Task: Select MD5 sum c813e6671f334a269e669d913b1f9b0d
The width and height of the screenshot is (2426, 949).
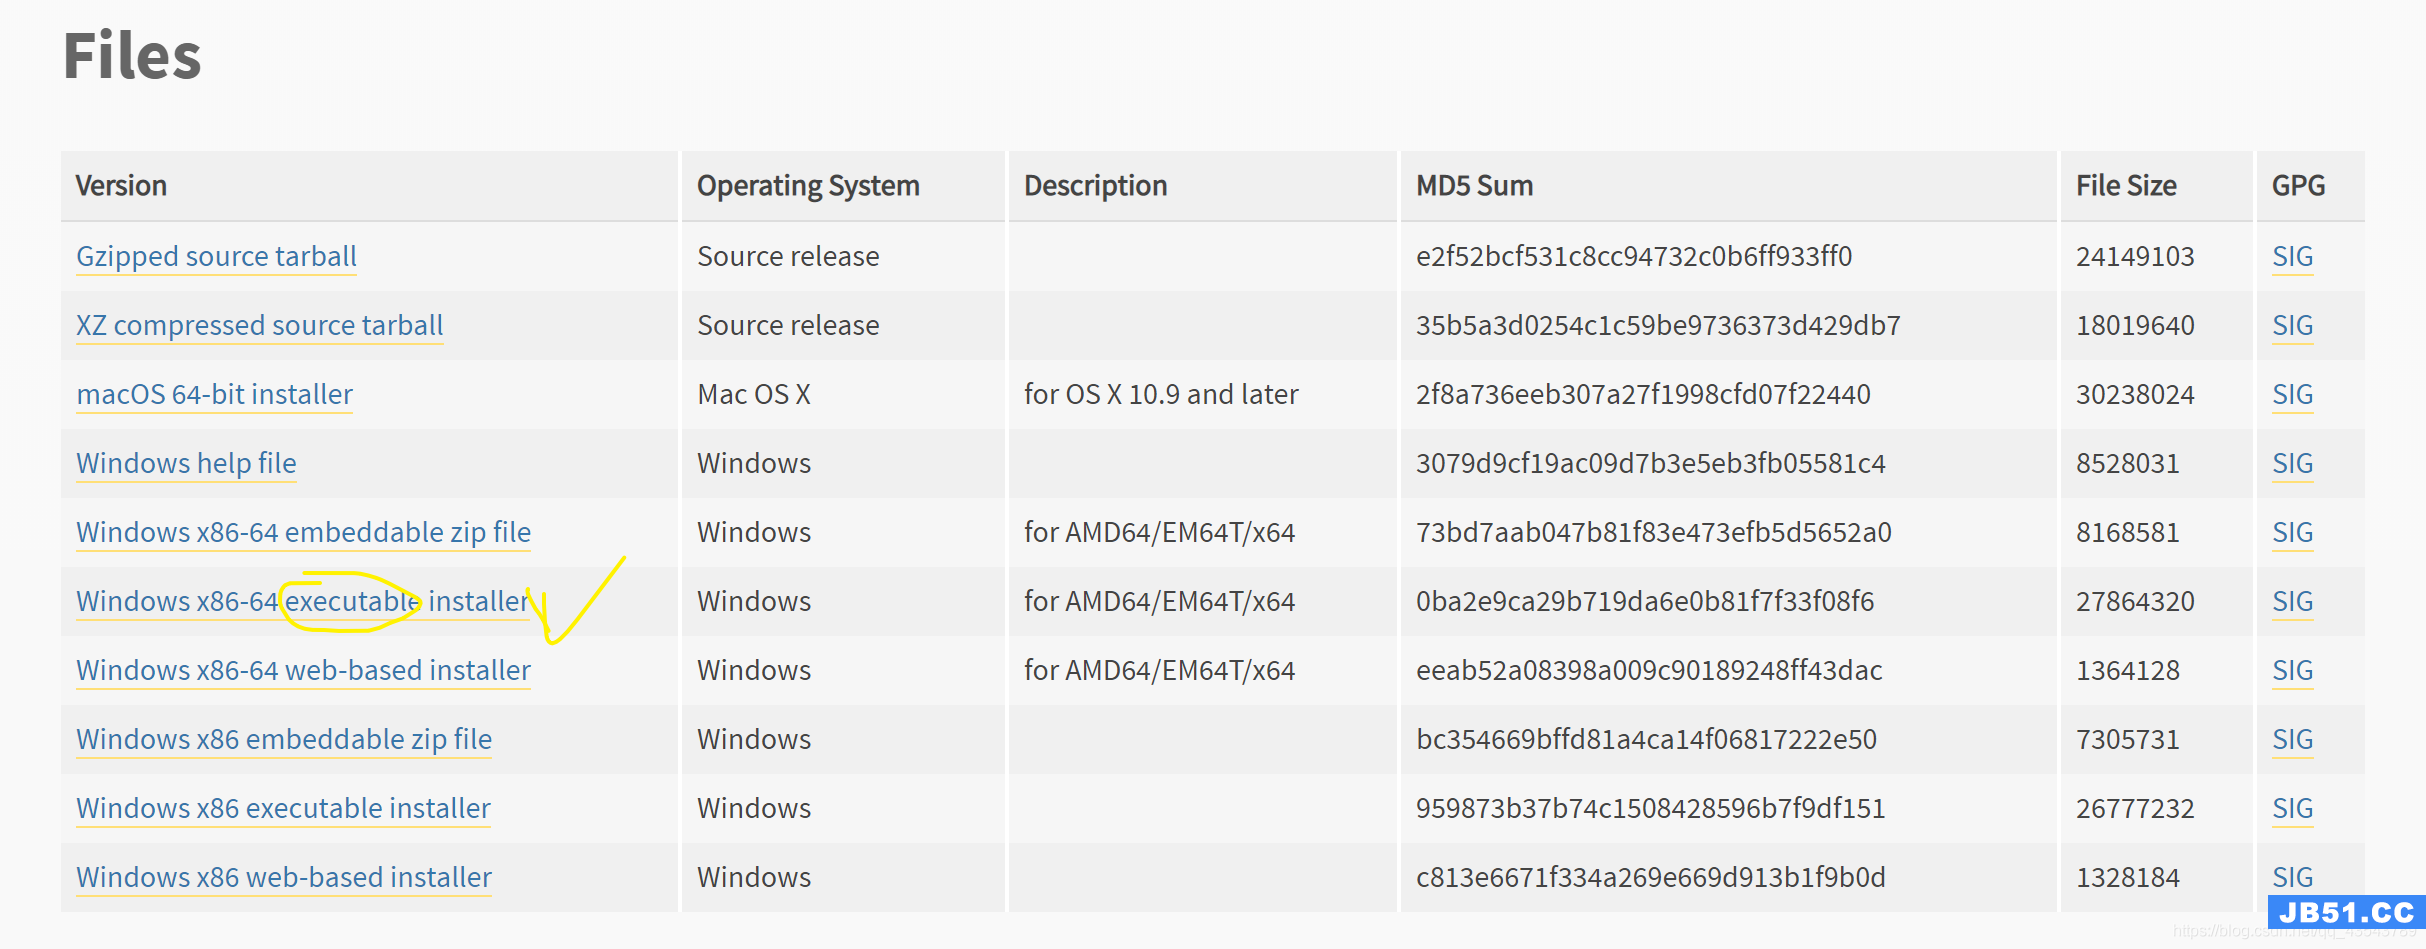Action: pyautogui.click(x=1651, y=878)
